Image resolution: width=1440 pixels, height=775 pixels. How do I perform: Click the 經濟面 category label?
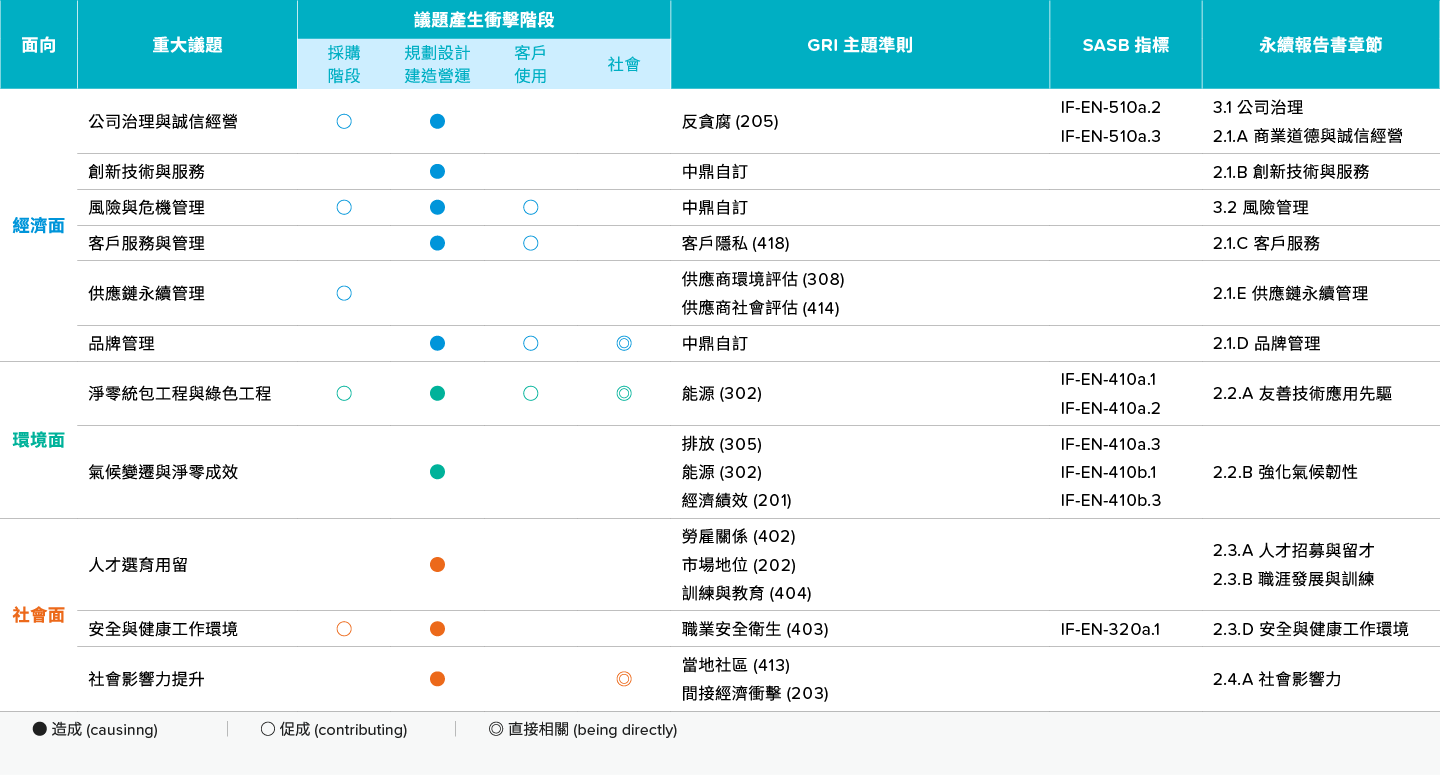pos(39,225)
